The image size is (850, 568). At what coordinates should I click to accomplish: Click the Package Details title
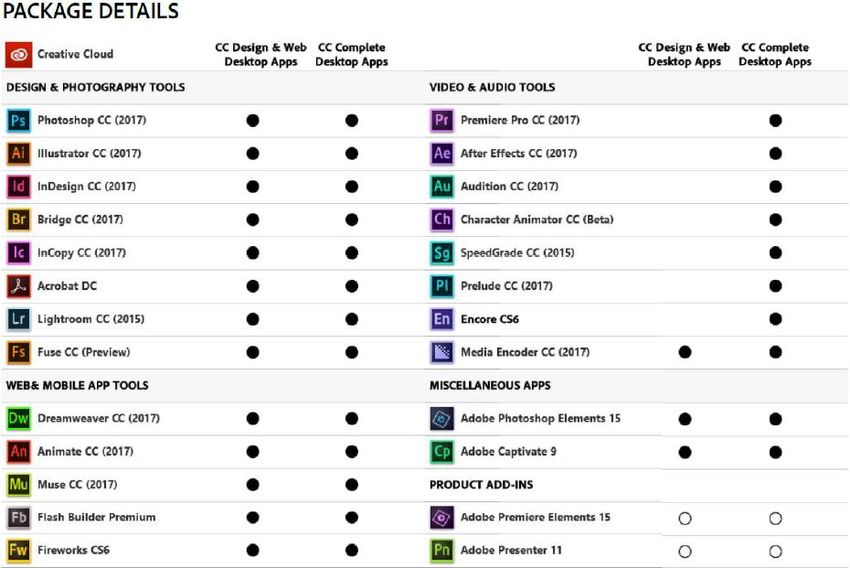[x=91, y=11]
